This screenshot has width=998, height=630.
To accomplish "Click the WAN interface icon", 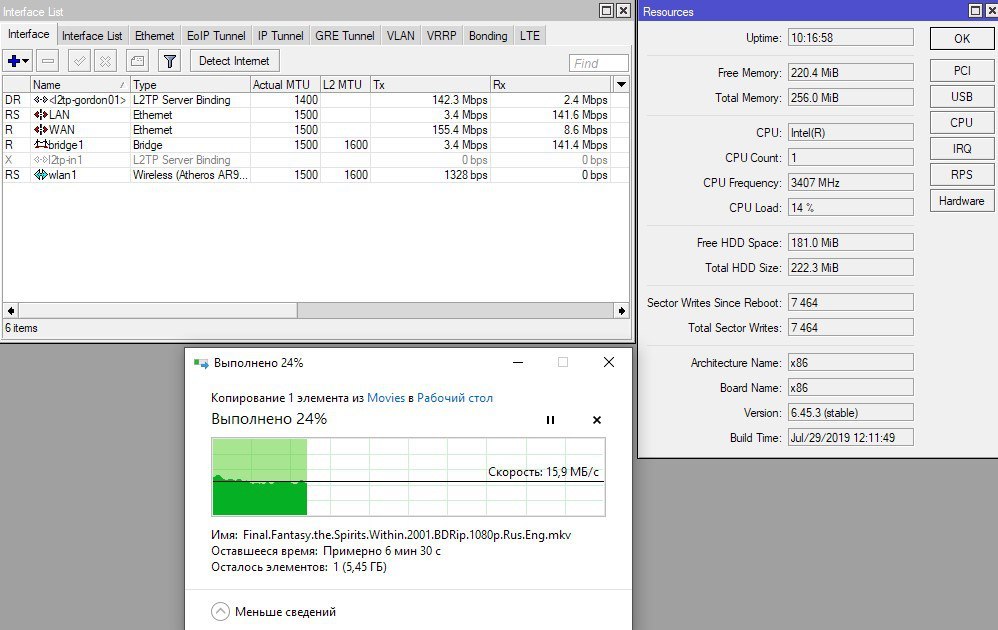I will click(41, 130).
